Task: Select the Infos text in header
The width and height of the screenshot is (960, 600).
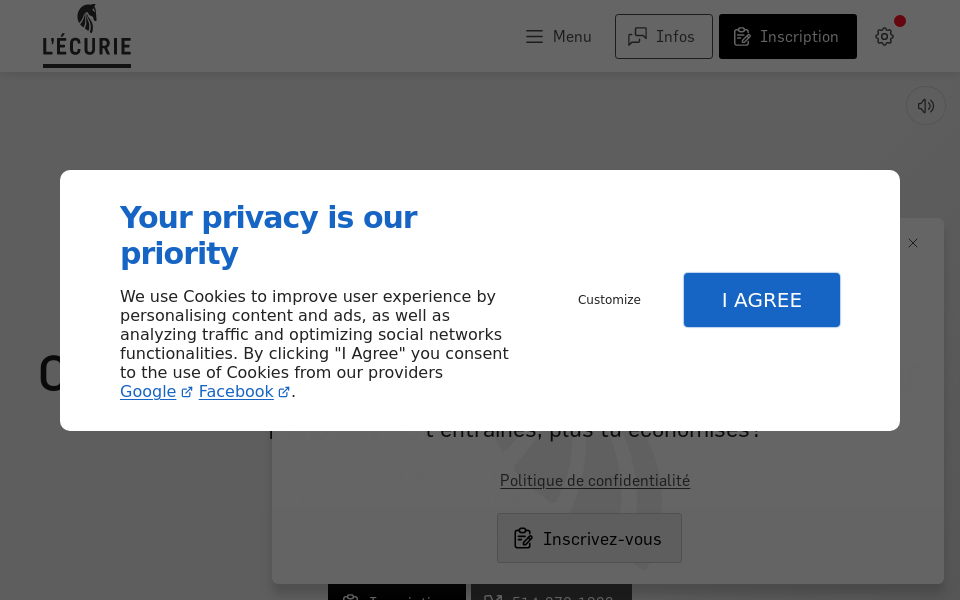Action: point(675,37)
